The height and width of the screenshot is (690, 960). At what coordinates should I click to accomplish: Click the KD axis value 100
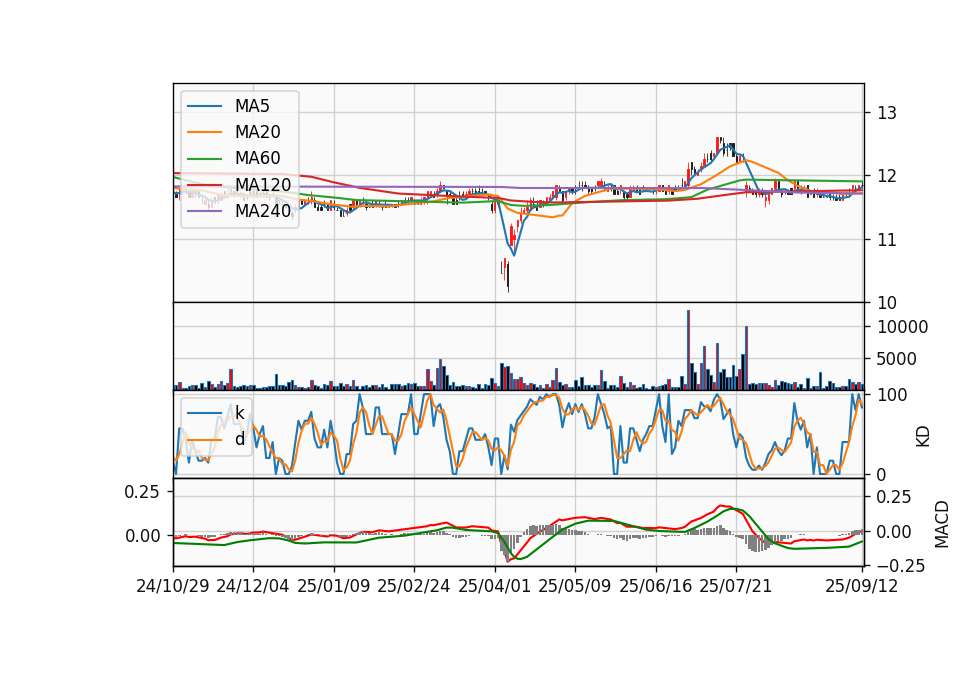893,396
